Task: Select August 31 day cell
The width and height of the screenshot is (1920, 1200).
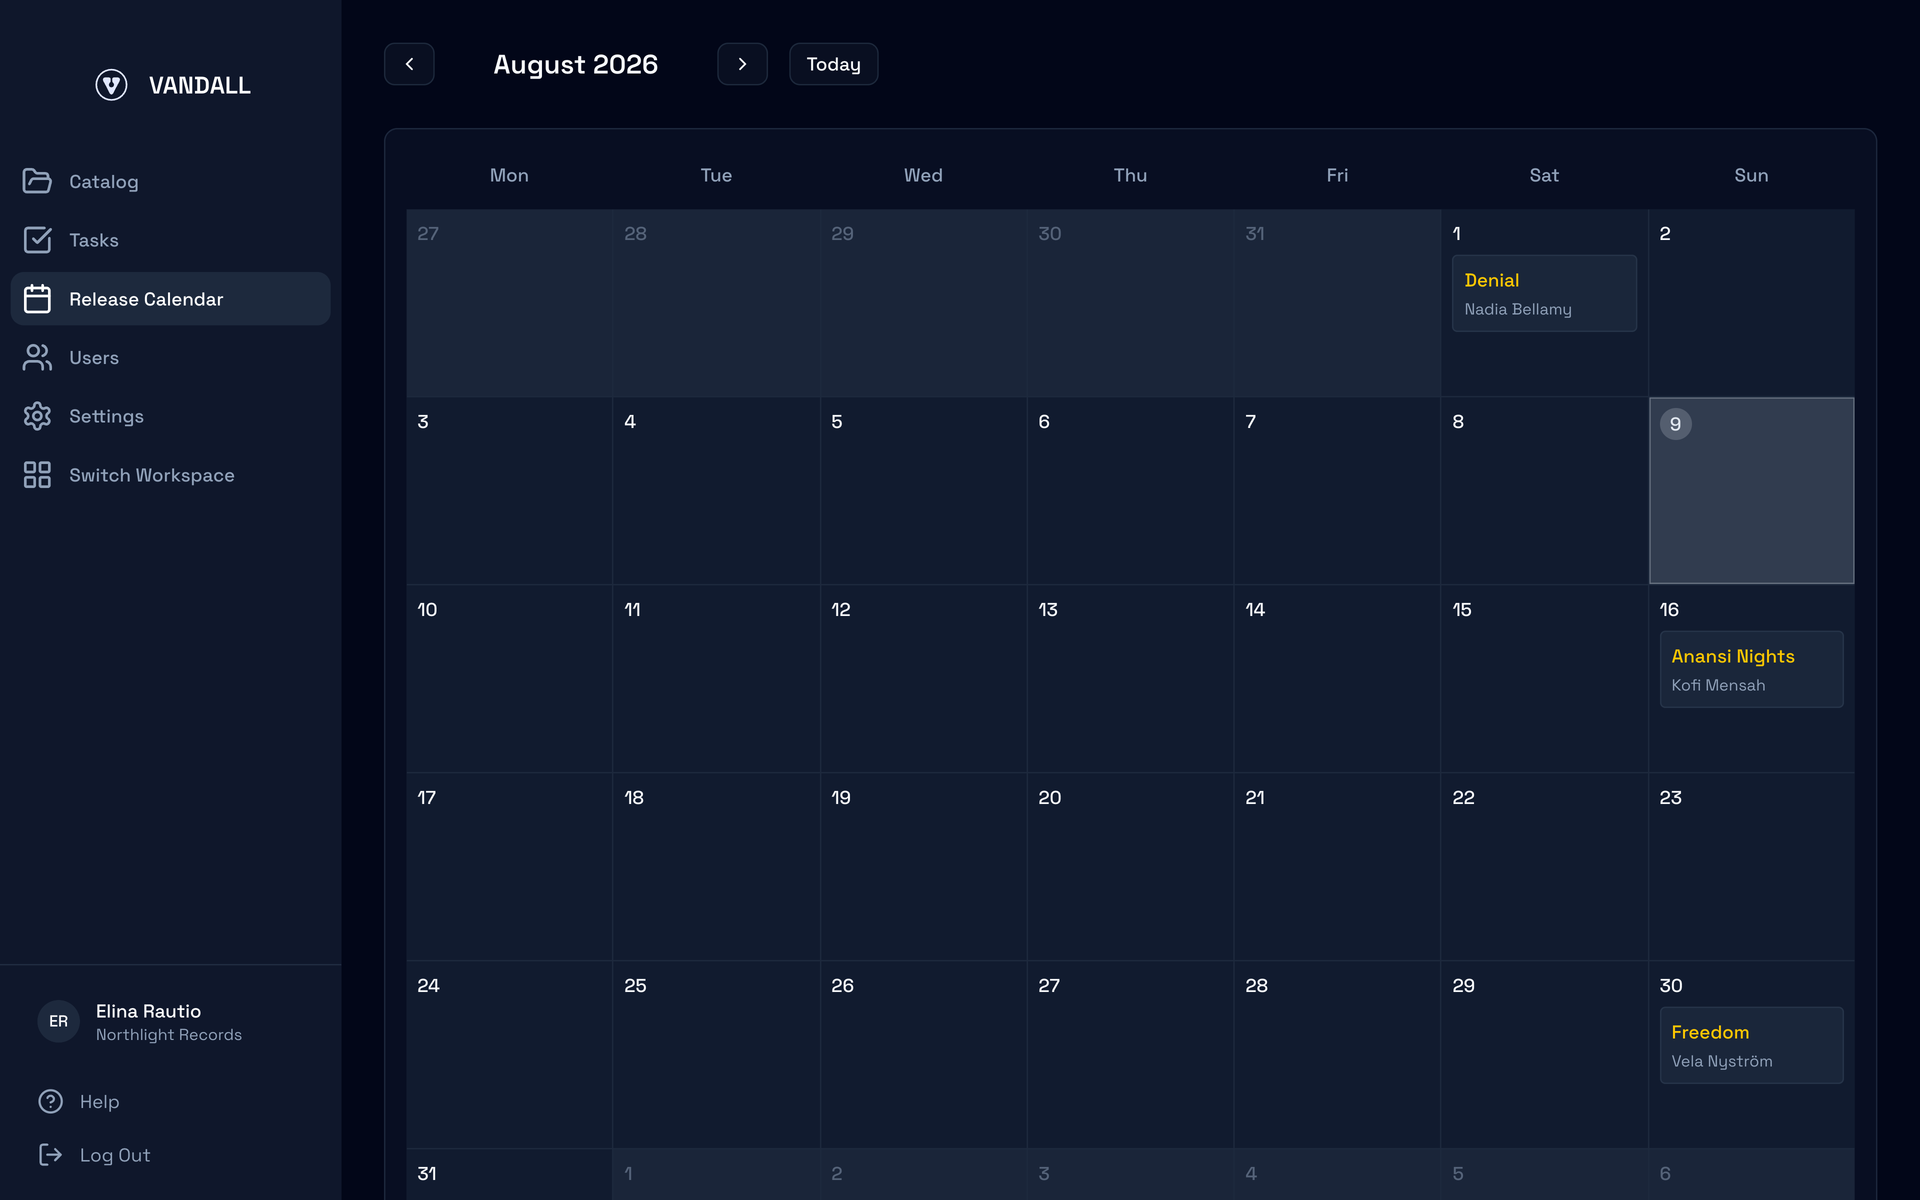Action: click(509, 1175)
